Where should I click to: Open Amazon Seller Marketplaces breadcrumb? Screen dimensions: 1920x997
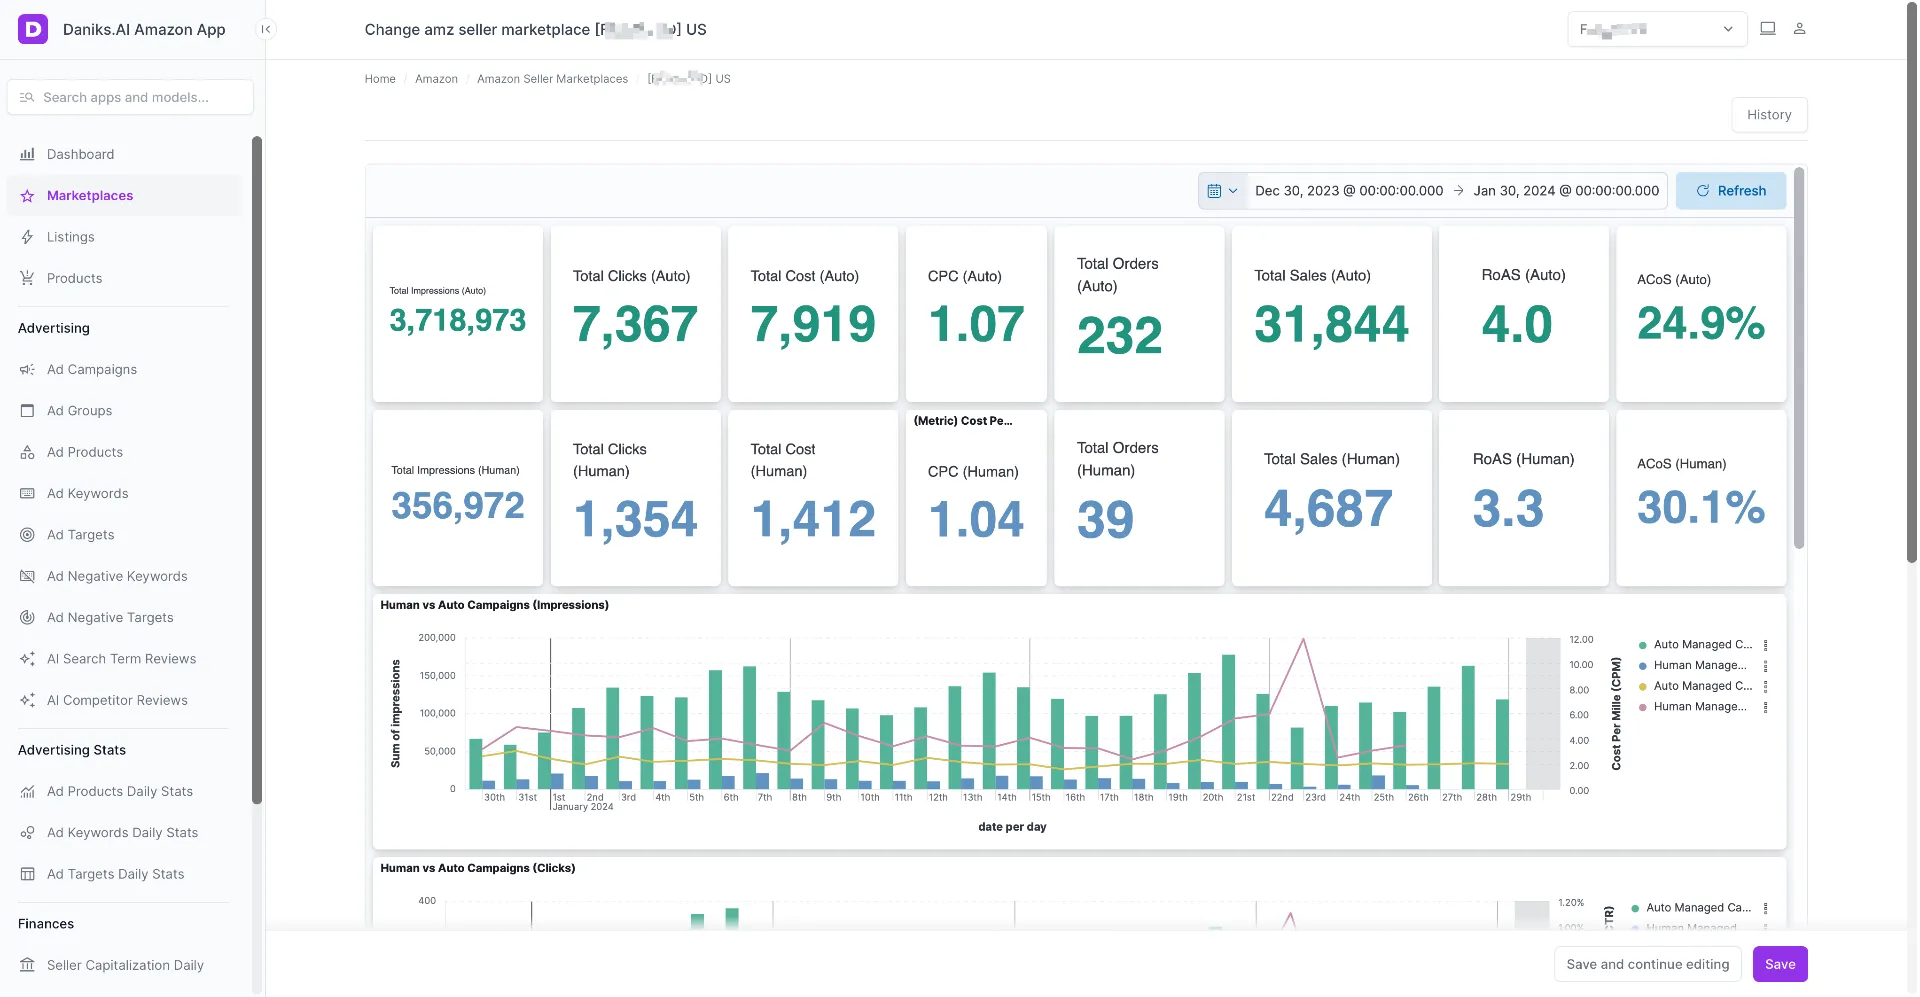click(552, 79)
